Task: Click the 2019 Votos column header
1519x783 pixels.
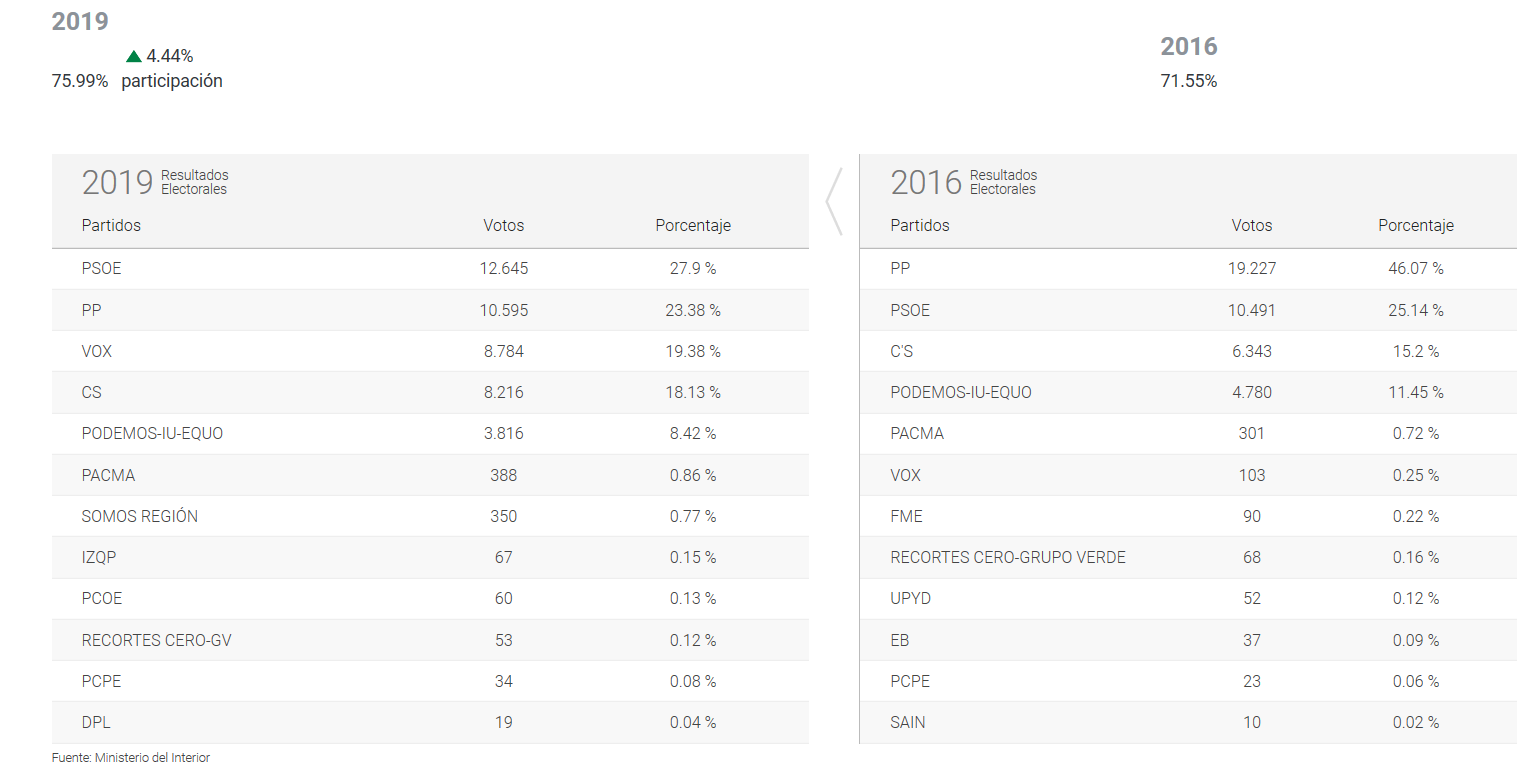Action: click(503, 226)
